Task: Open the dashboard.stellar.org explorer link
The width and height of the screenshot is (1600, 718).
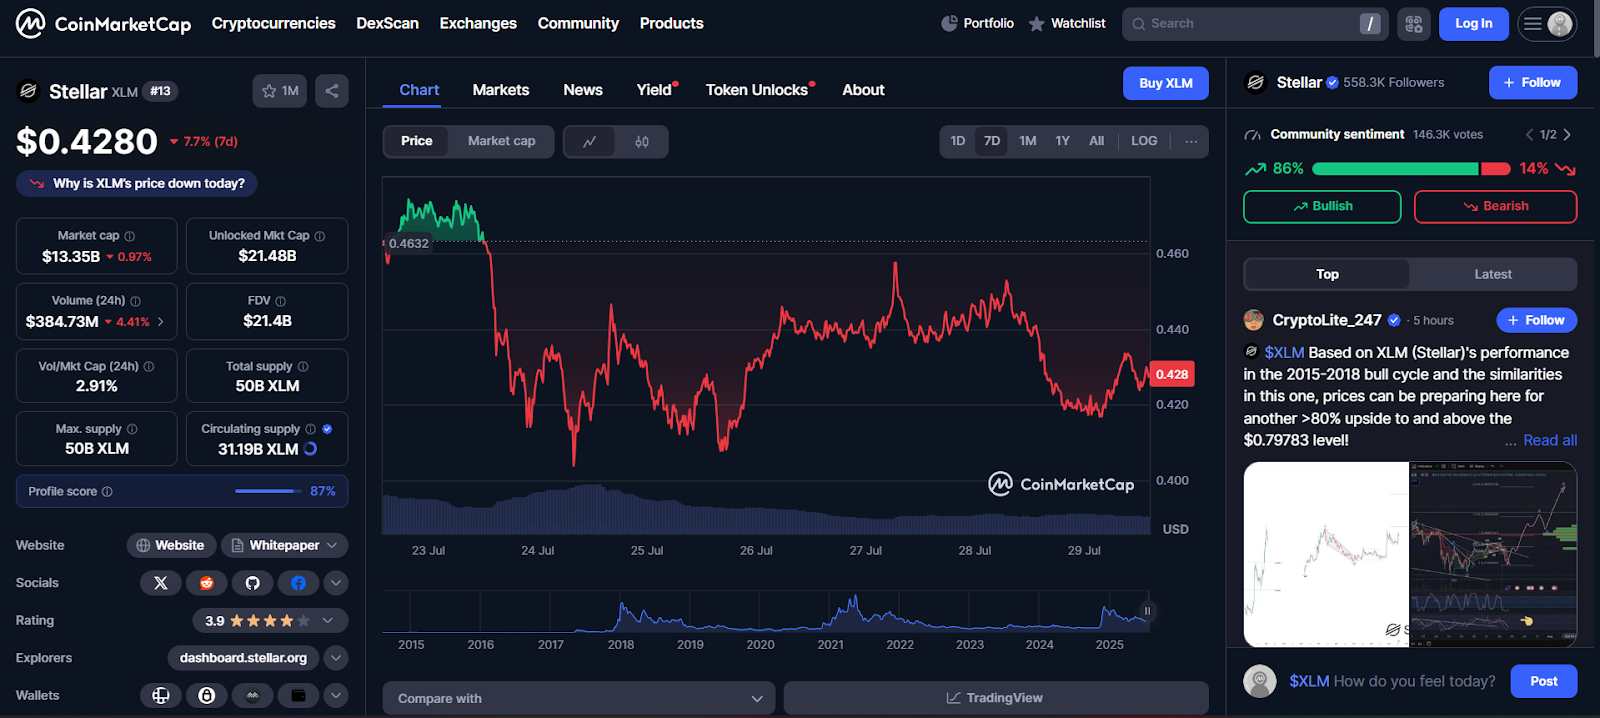Action: [x=244, y=658]
